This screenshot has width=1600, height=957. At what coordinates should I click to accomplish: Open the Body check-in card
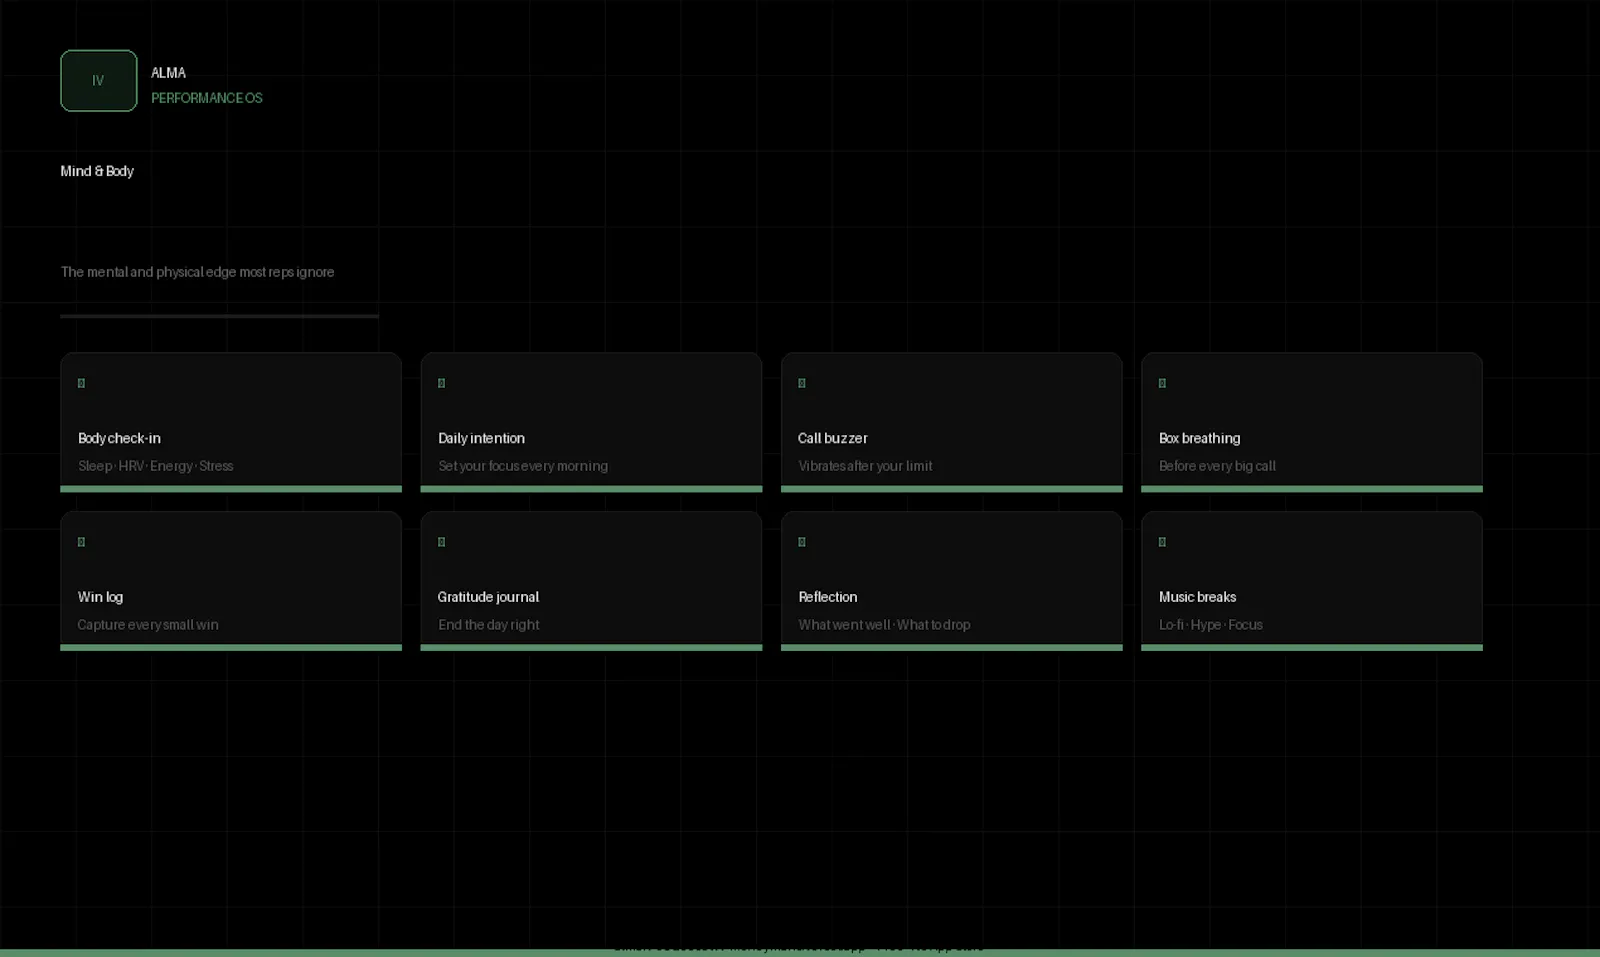coord(231,422)
